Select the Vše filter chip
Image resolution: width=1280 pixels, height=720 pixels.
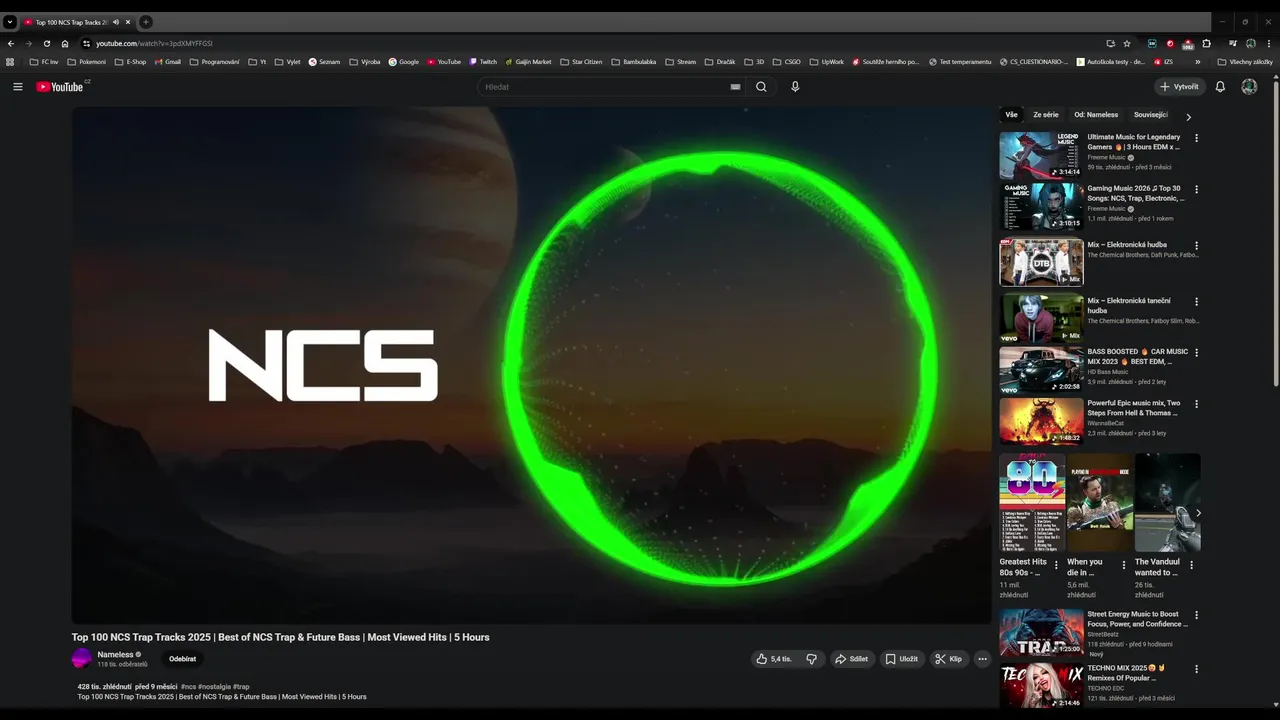point(1011,115)
